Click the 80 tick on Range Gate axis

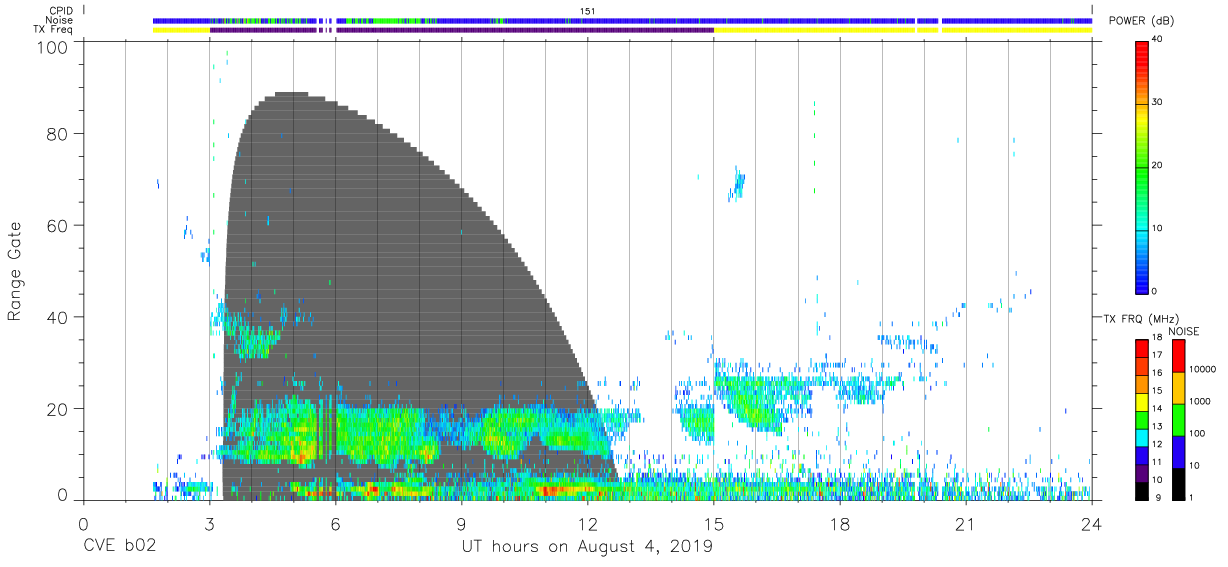coord(58,134)
